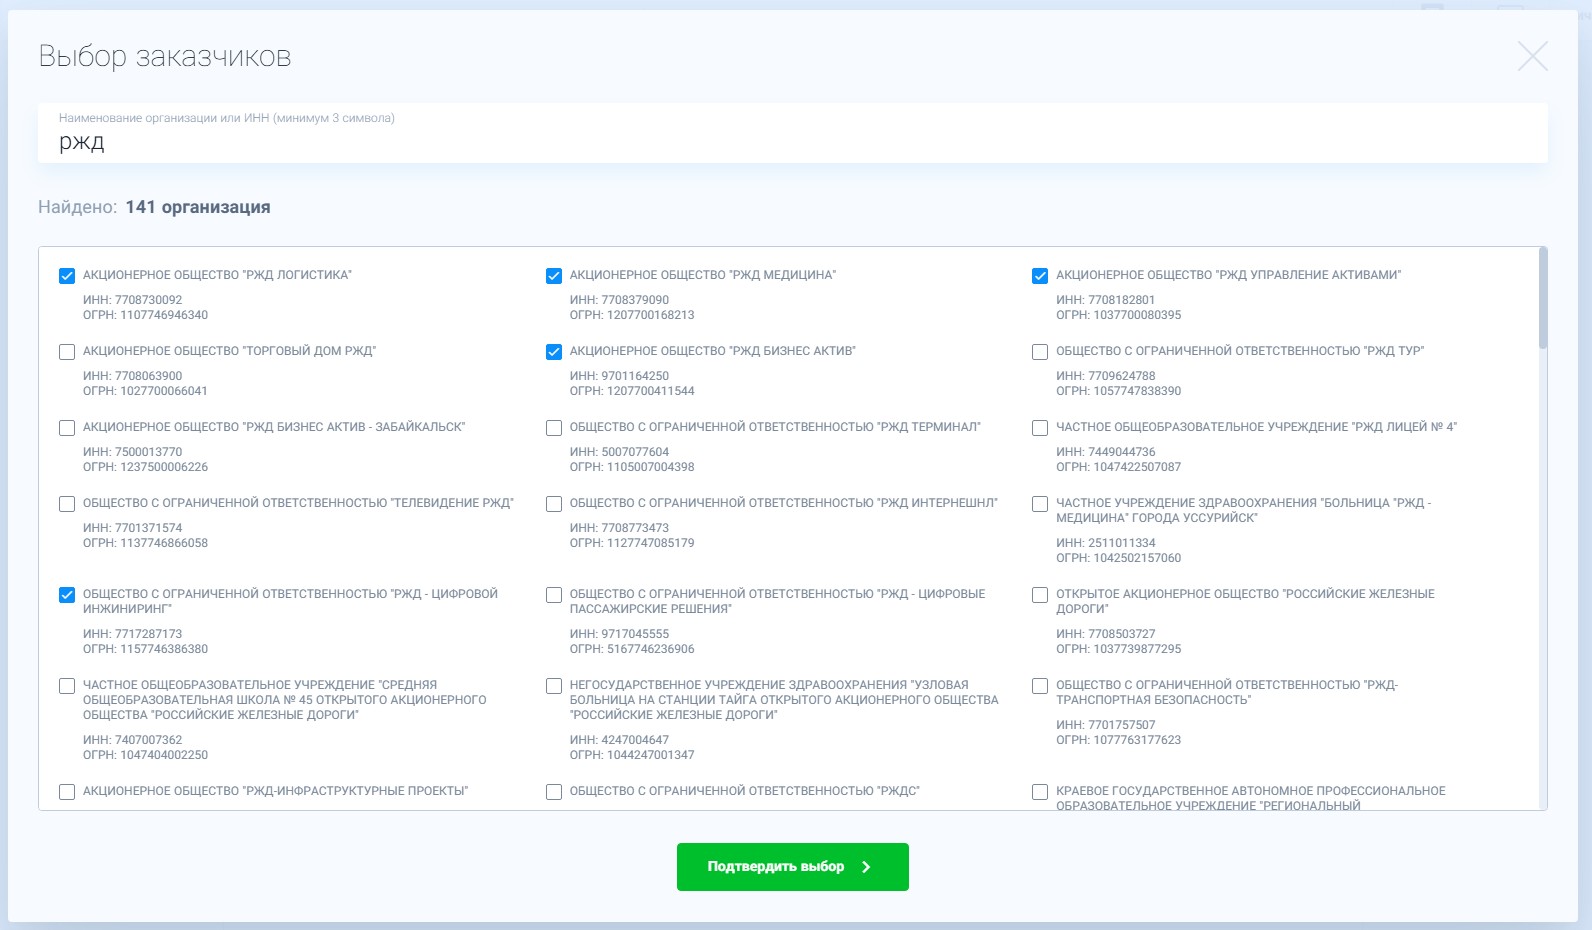The height and width of the screenshot is (930, 1592).
Task: Click the text "ИНН: 7701371574"
Action: 133,528
